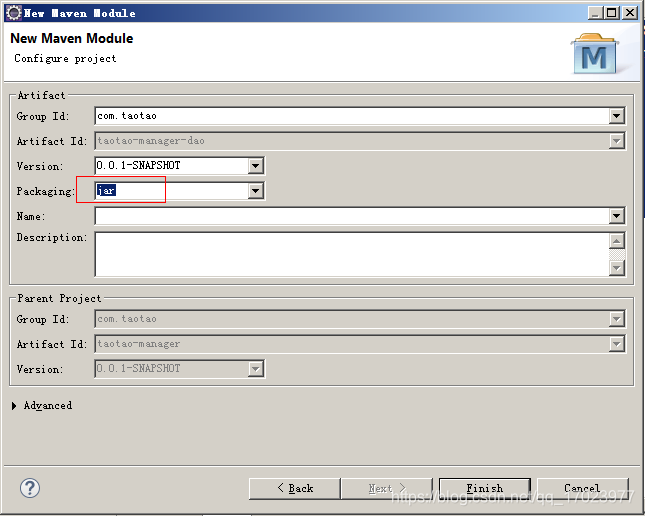Open the Artifact Version dropdown arrow

point(255,166)
